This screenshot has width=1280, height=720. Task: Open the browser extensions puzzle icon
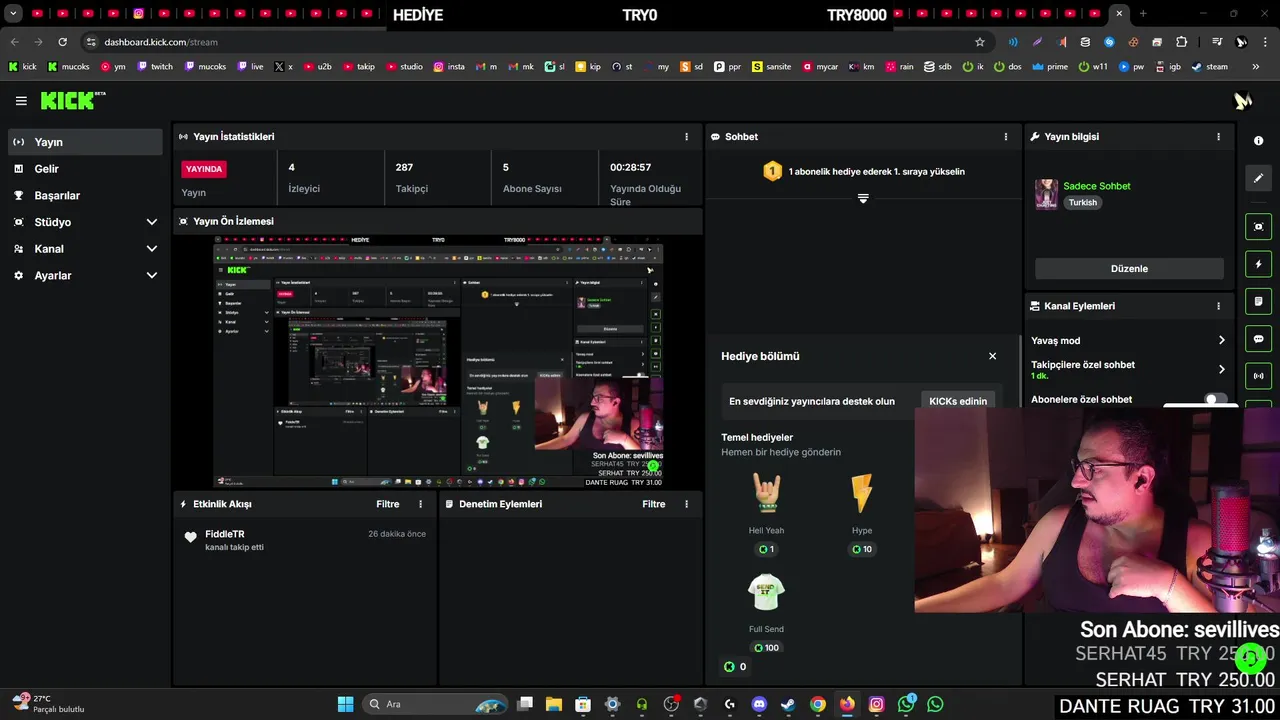pyautogui.click(x=1181, y=42)
